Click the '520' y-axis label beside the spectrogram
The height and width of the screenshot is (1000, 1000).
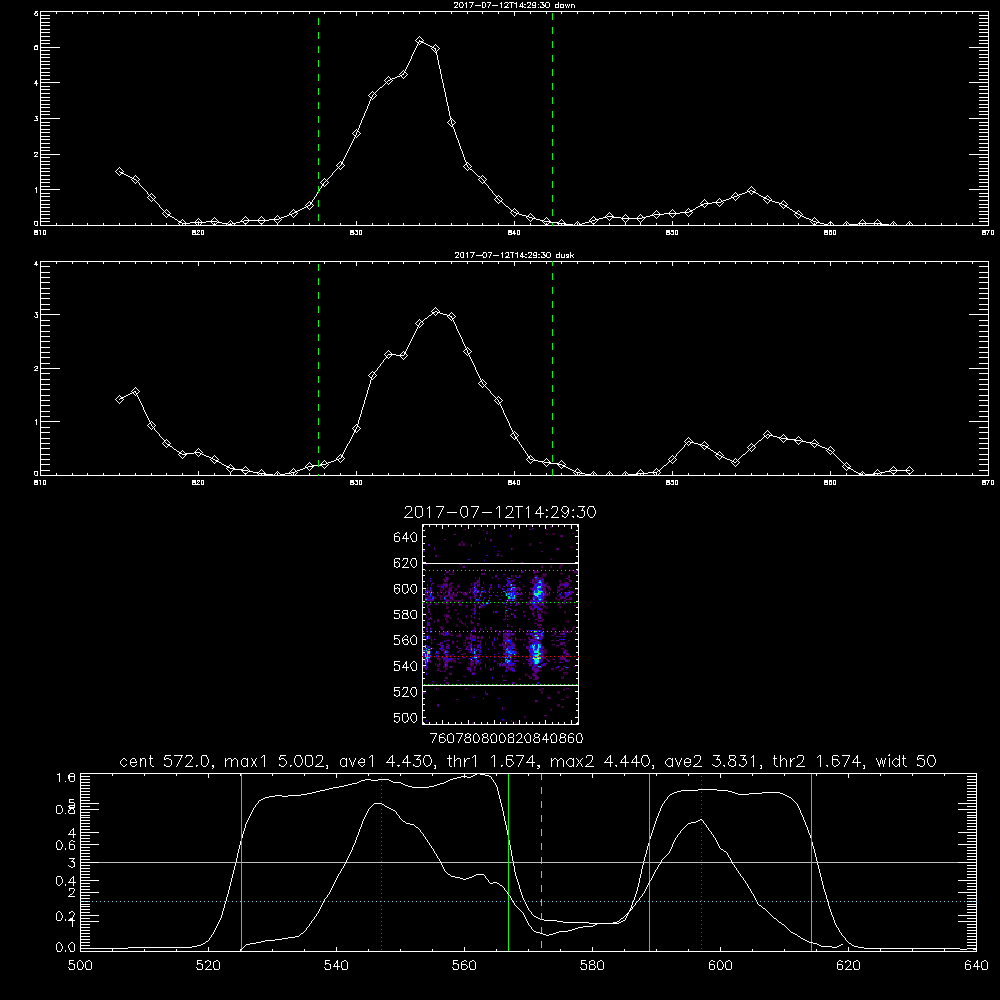pos(406,692)
